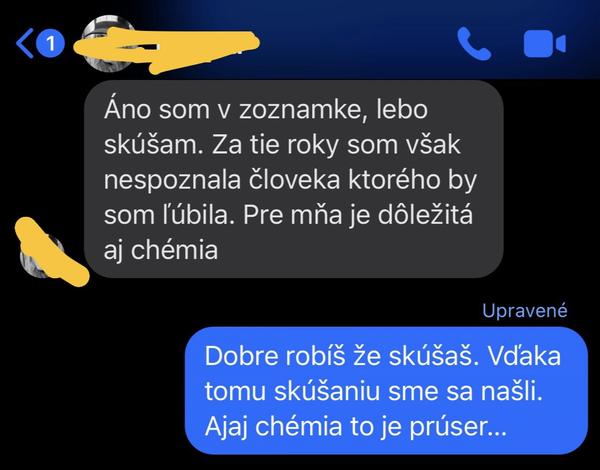Click "nespoznala človeka" in the received message
This screenshot has width=600, height=470.
point(222,180)
